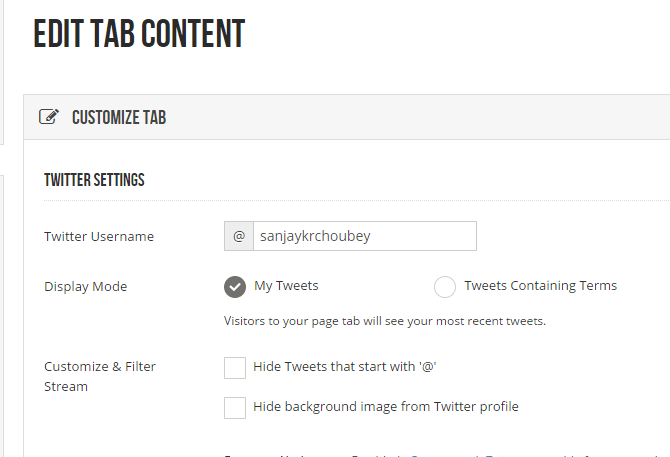Tick the Hide background image checkbox
Image resolution: width=670 pixels, height=457 pixels.
pos(235,408)
